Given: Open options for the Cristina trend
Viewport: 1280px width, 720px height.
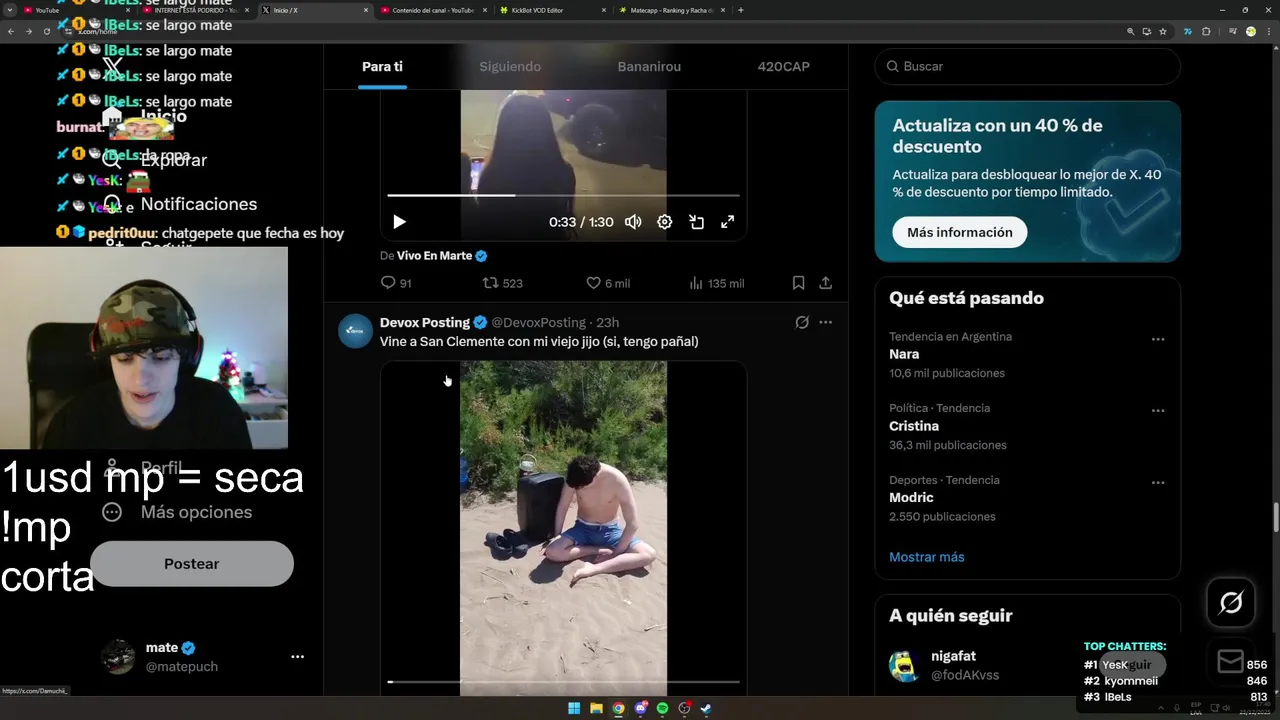Looking at the screenshot, I should pyautogui.click(x=1158, y=411).
